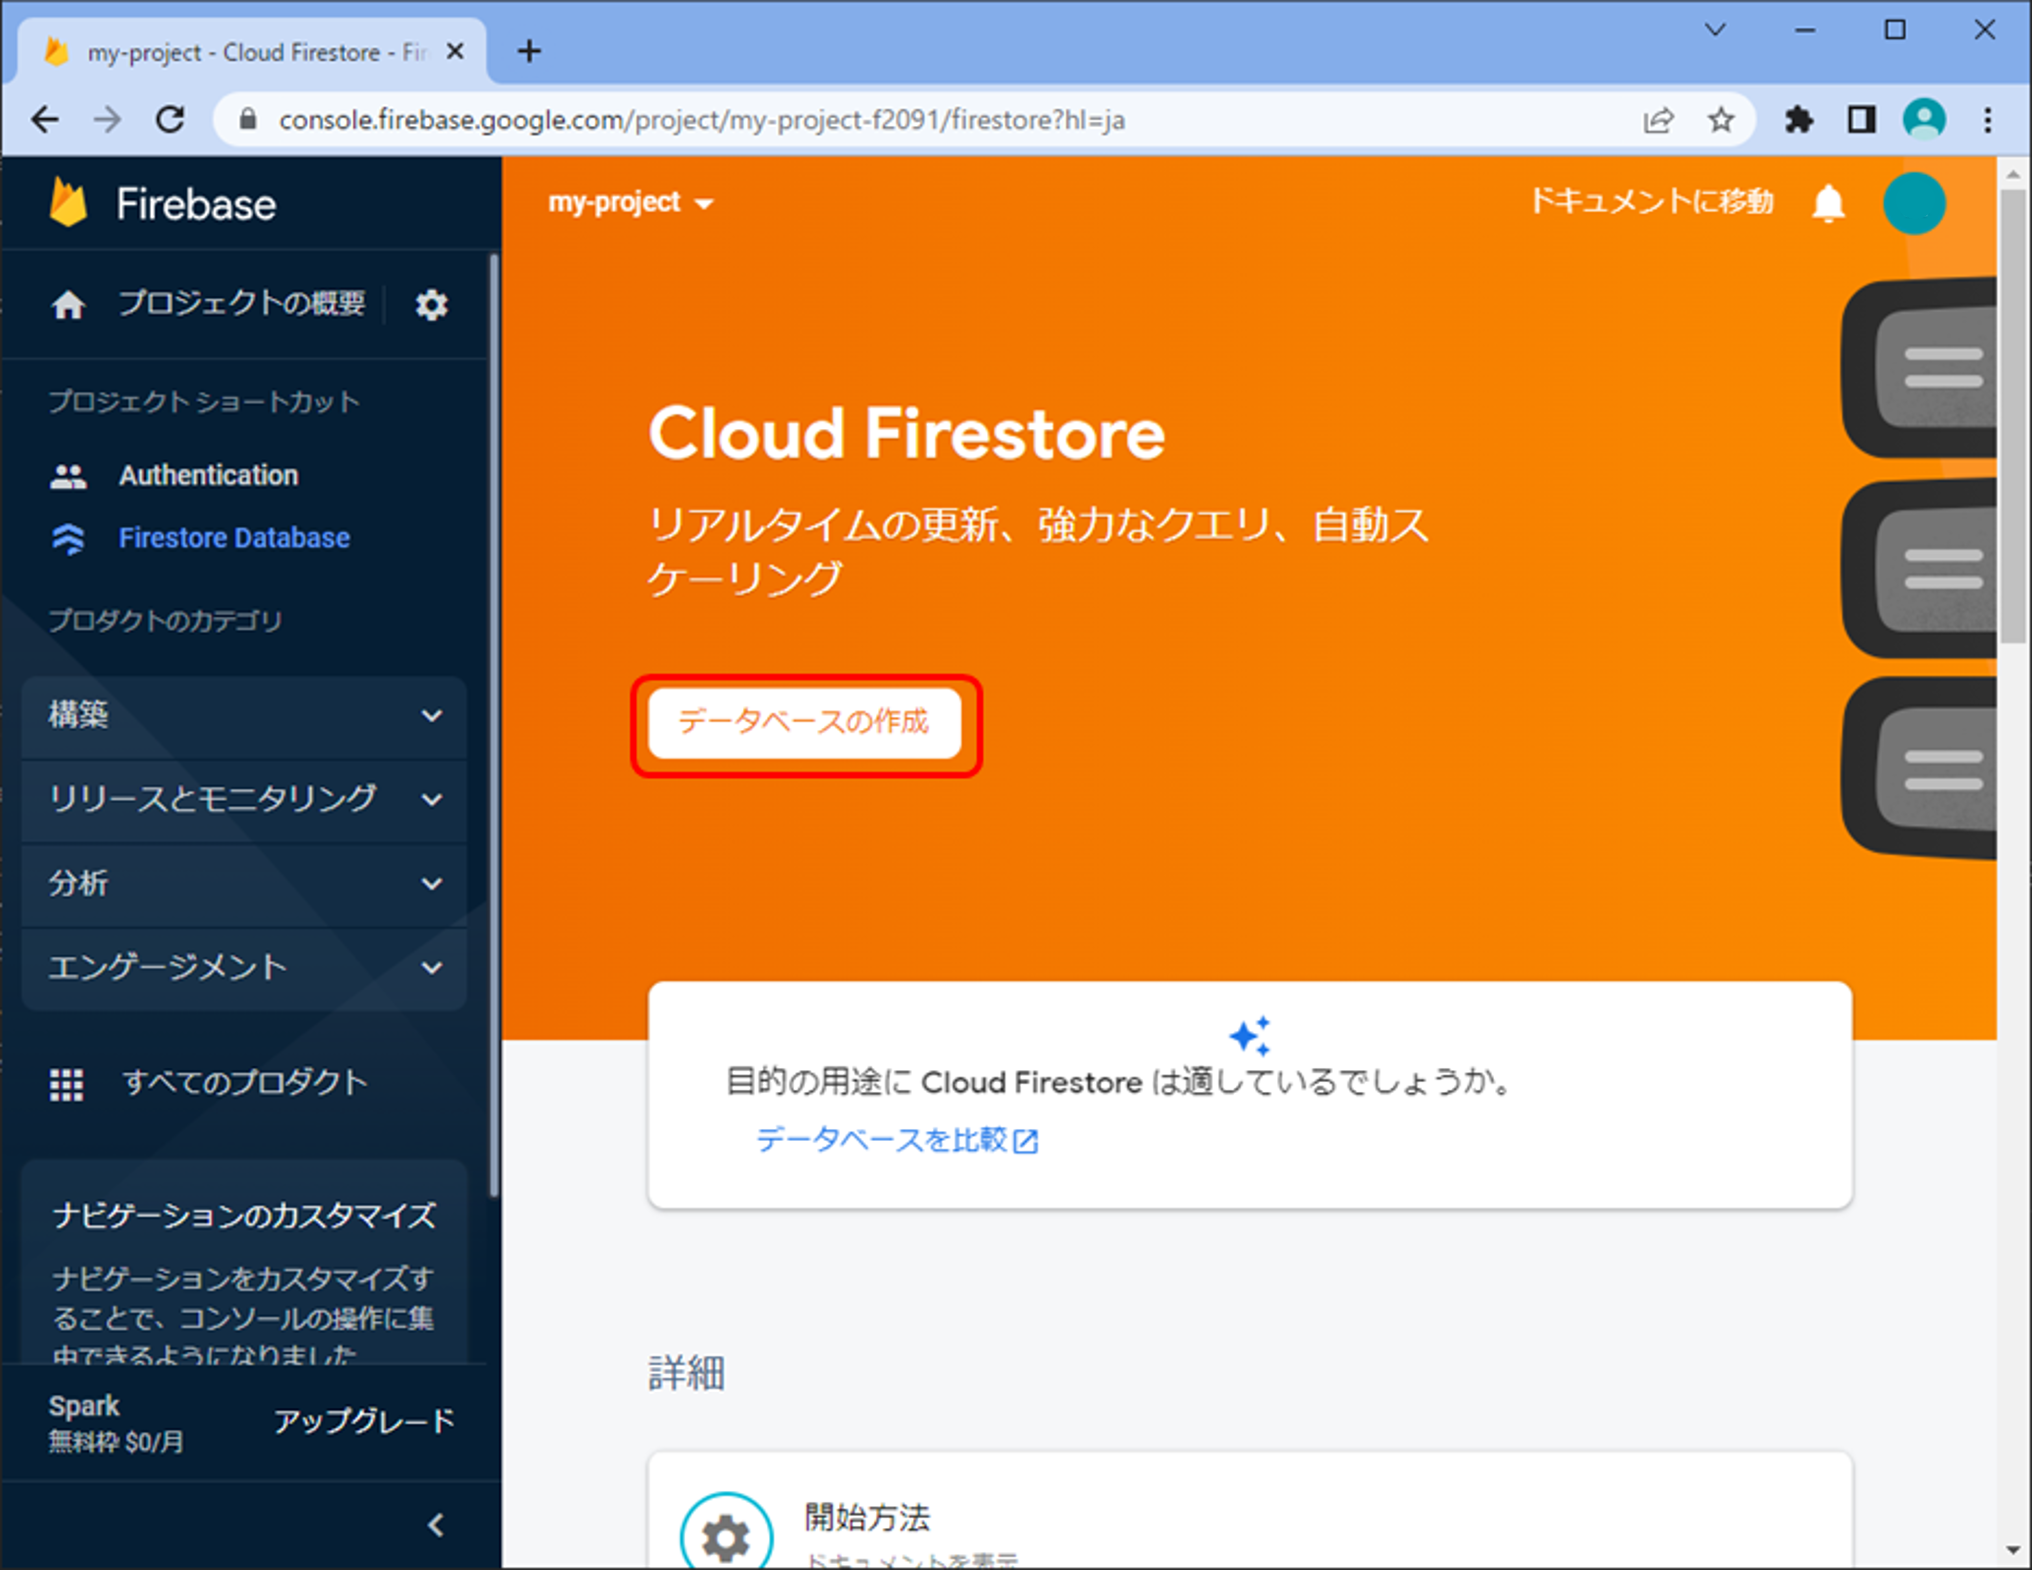The image size is (2032, 1570).
Task: Click the ドキュメントに移動 link
Action: point(1652,203)
